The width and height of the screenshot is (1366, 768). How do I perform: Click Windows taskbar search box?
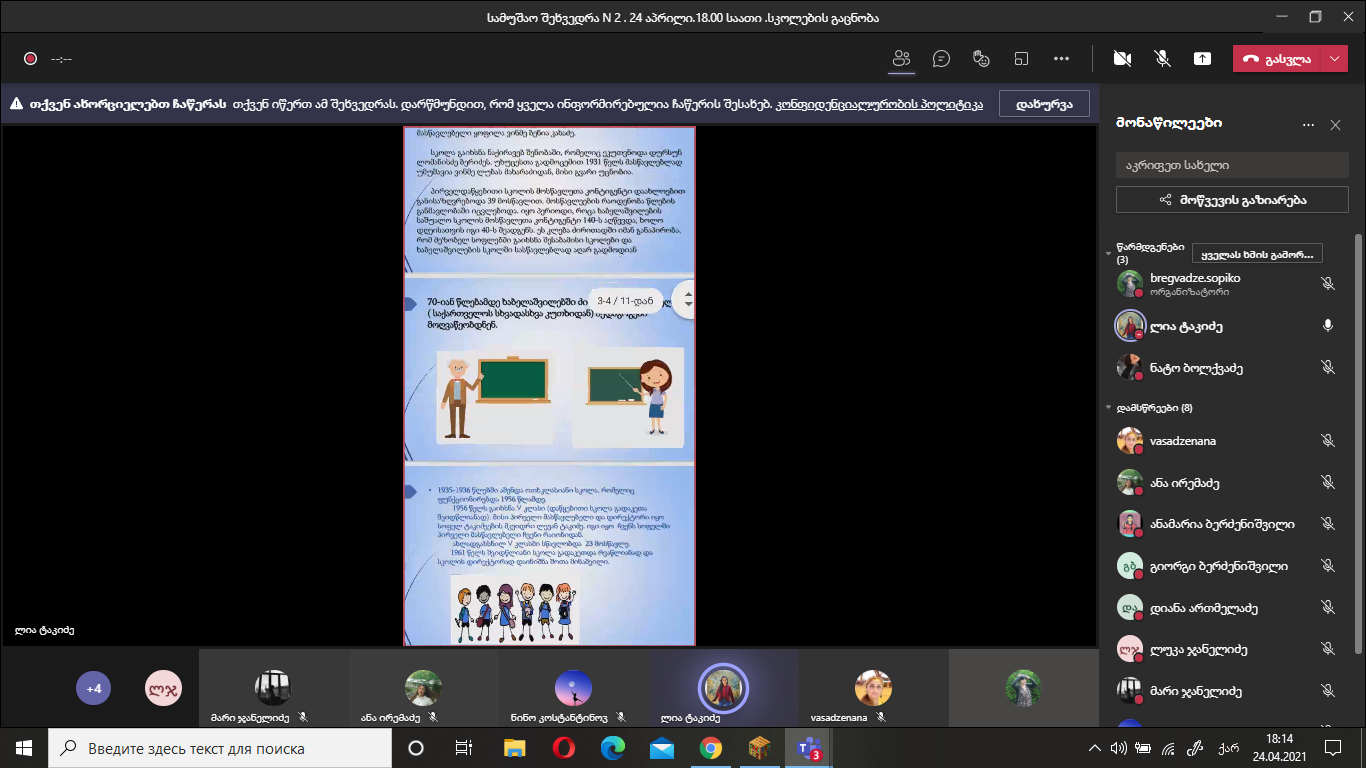(x=220, y=748)
